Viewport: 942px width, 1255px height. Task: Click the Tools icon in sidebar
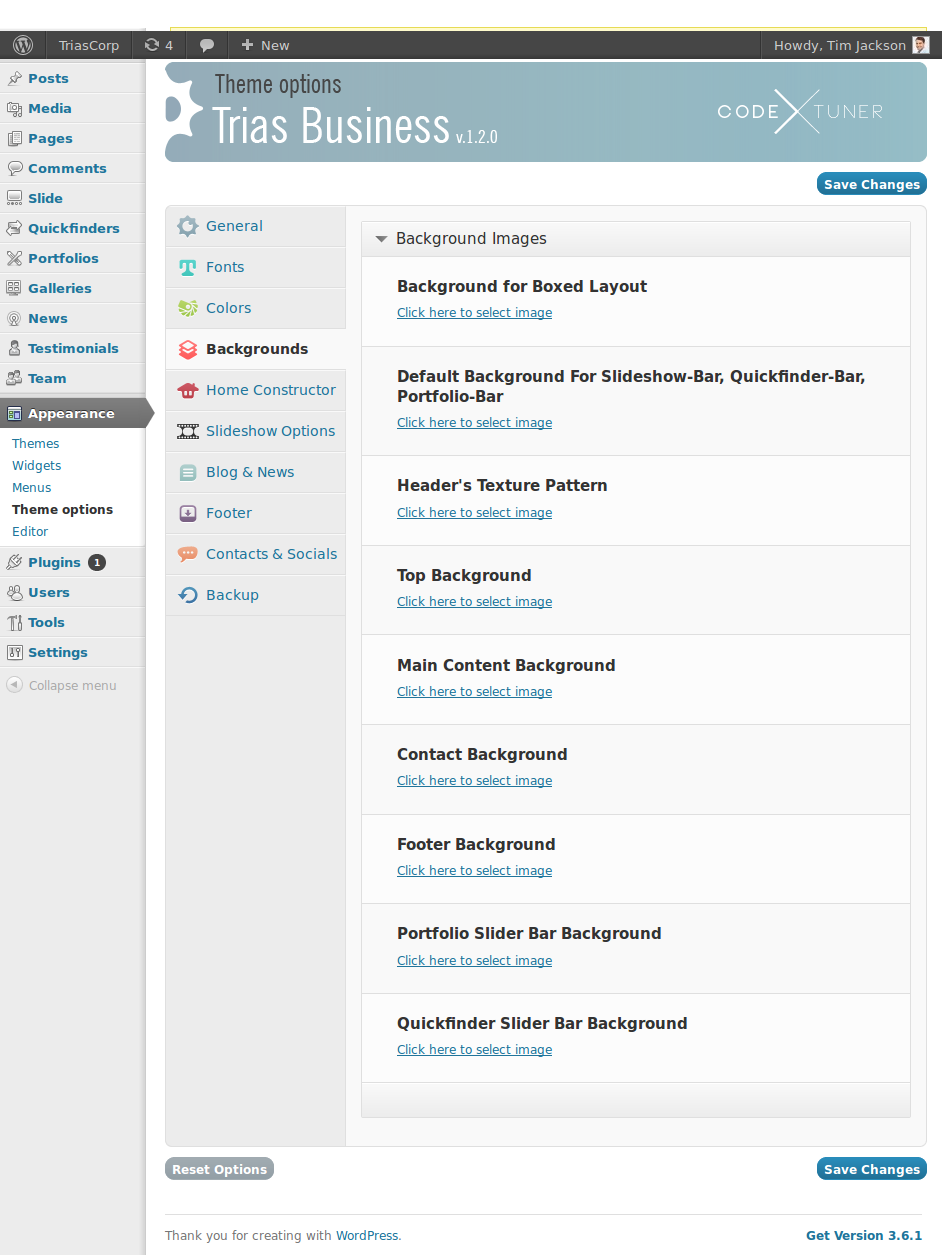[14, 622]
